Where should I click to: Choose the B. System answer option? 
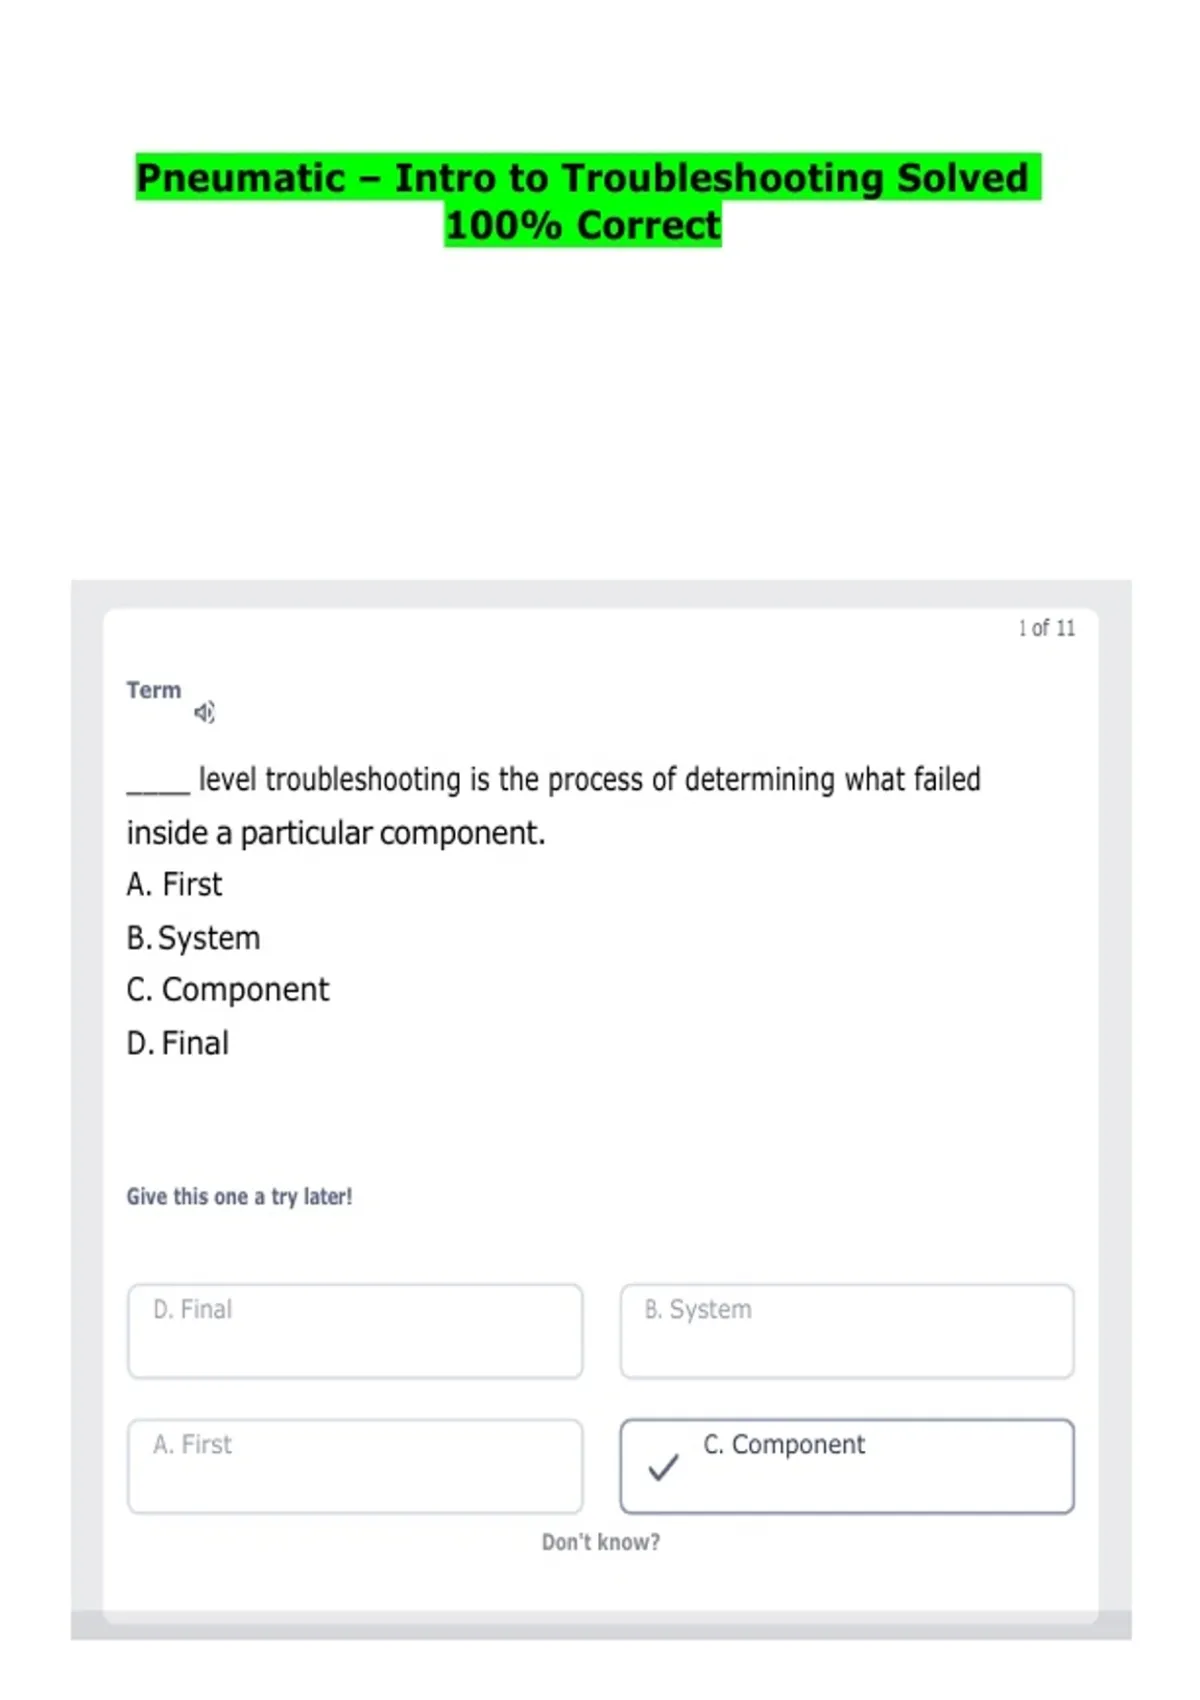click(x=847, y=1331)
